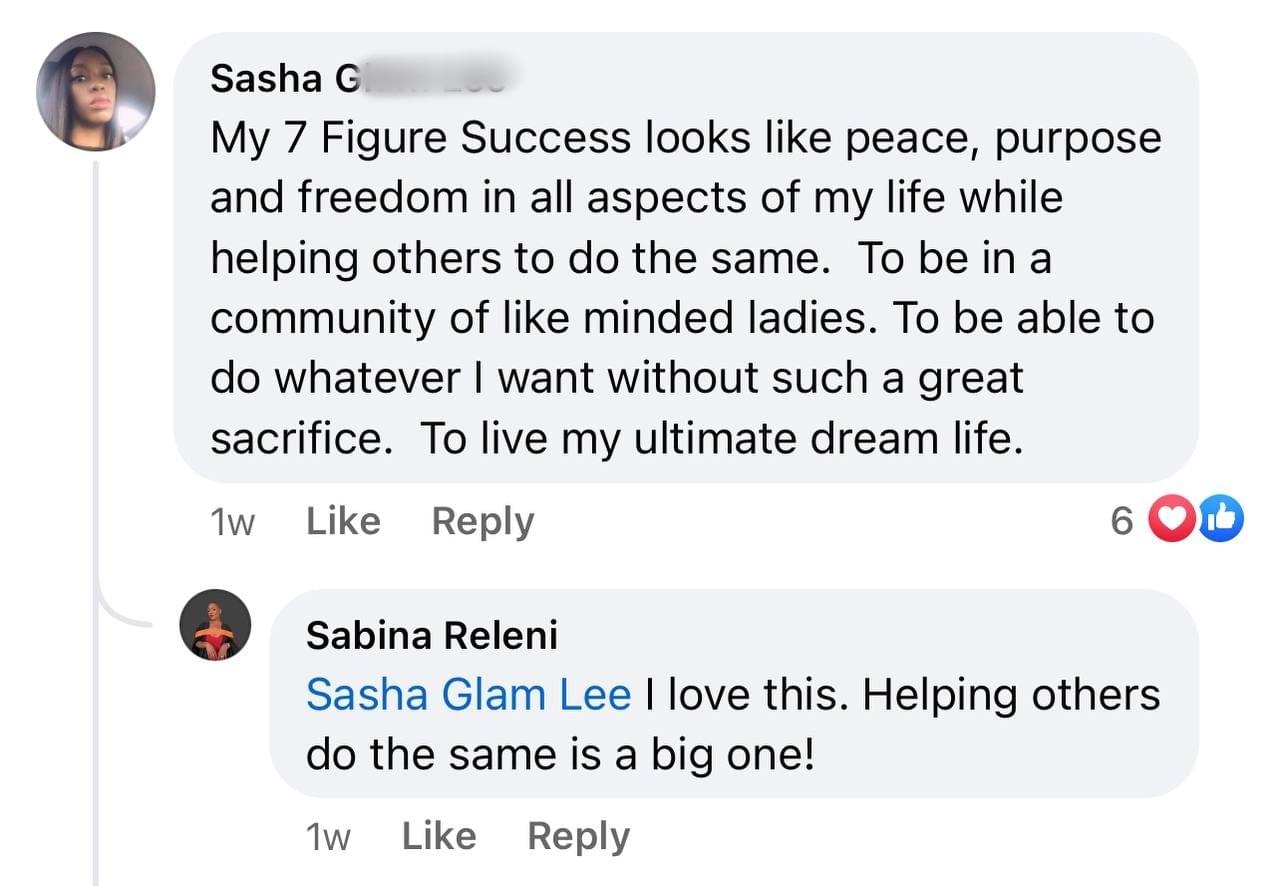Open Sabina Releni's profile picture
This screenshot has width=1280, height=886.
point(214,625)
